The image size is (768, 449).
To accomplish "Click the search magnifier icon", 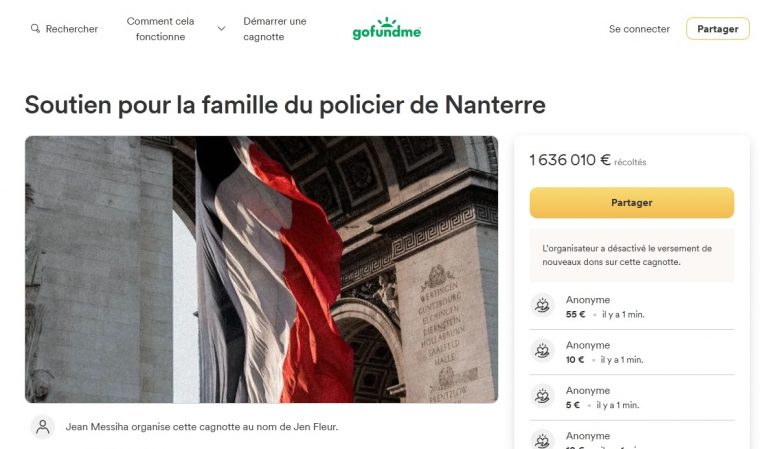I will (x=35, y=28).
